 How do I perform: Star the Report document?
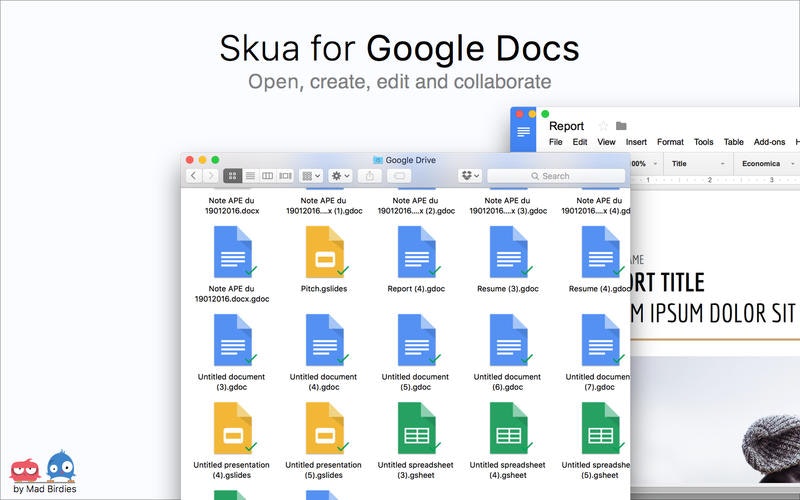click(603, 126)
